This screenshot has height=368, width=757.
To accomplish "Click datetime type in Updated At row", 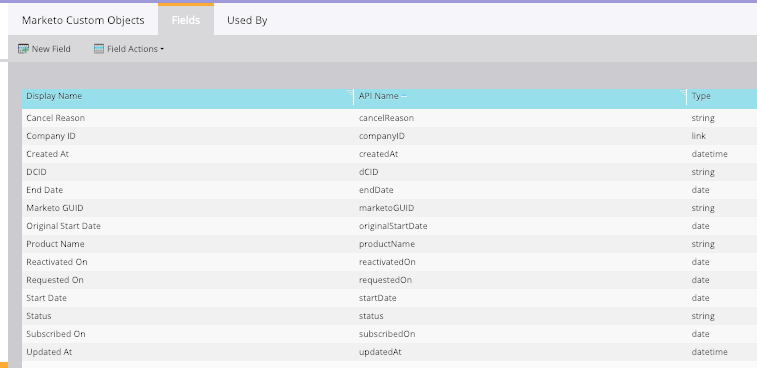I will pos(709,352).
